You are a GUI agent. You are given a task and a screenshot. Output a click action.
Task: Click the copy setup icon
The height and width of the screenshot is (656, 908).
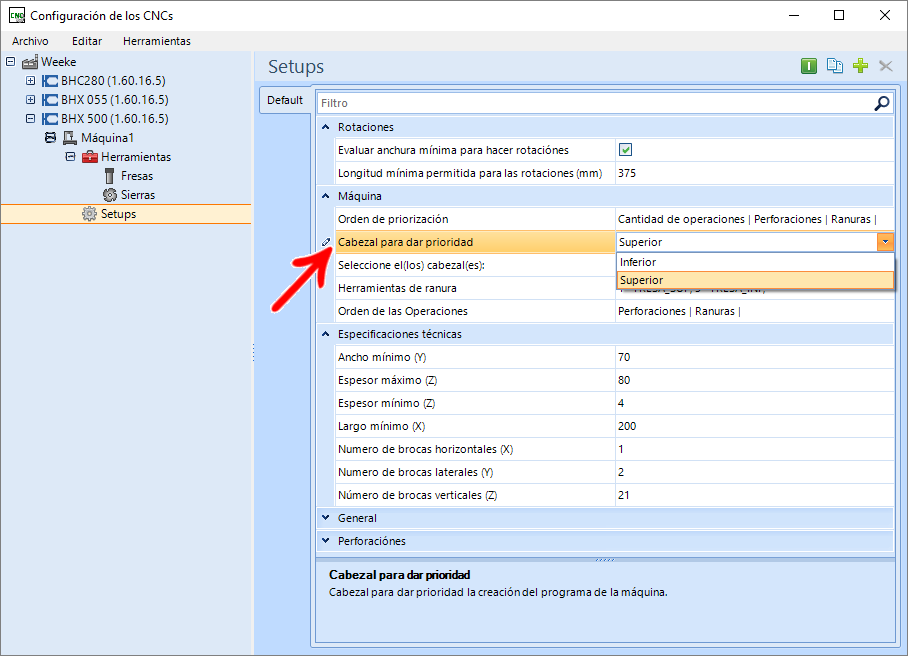coord(834,66)
